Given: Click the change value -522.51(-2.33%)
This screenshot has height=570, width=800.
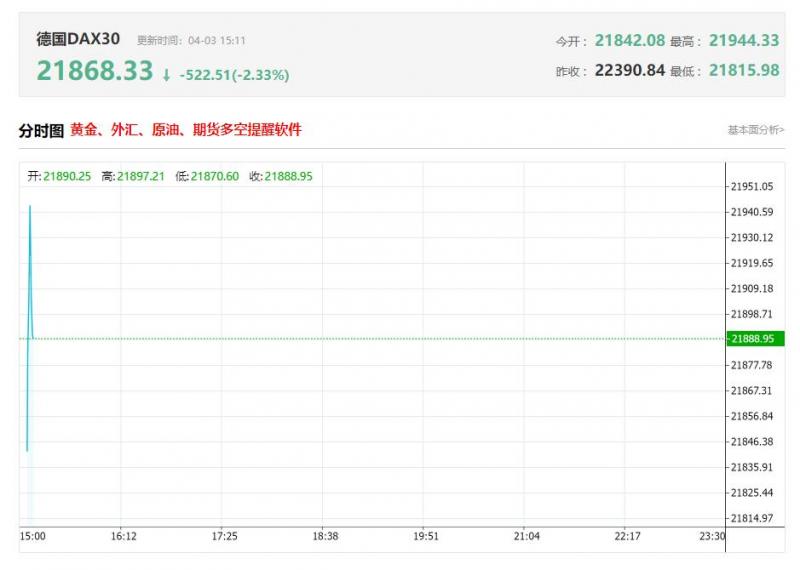Looking at the screenshot, I should tap(234, 75).
